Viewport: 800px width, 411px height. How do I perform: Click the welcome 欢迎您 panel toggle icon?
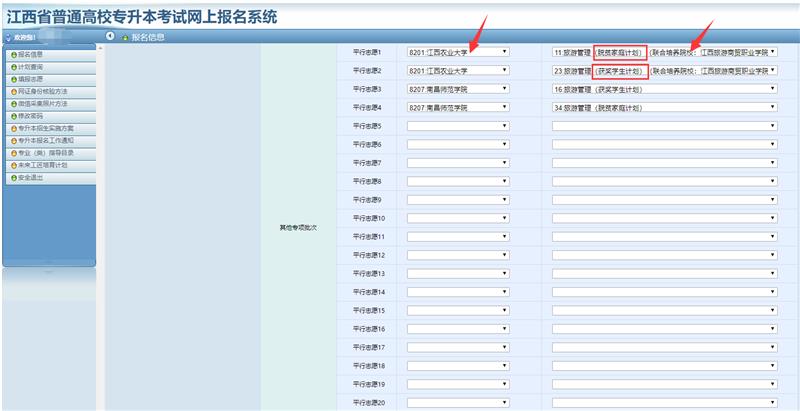8,38
